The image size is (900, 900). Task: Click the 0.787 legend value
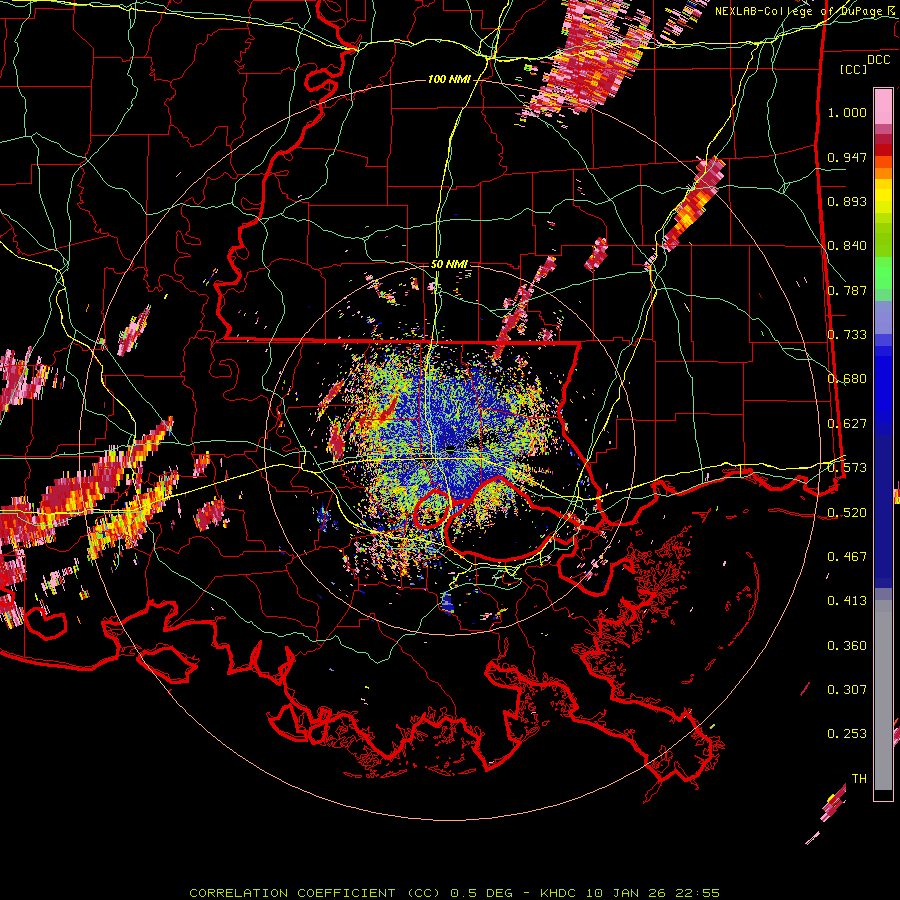847,290
